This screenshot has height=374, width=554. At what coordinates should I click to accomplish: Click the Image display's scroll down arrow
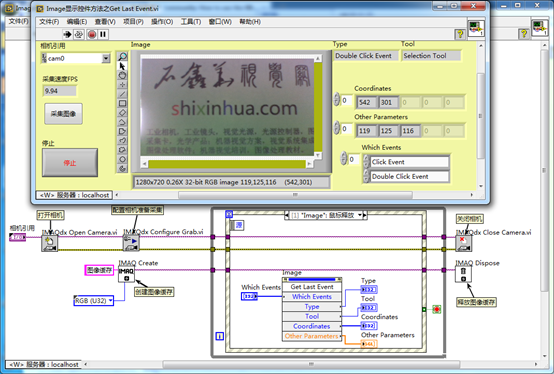click(x=318, y=155)
